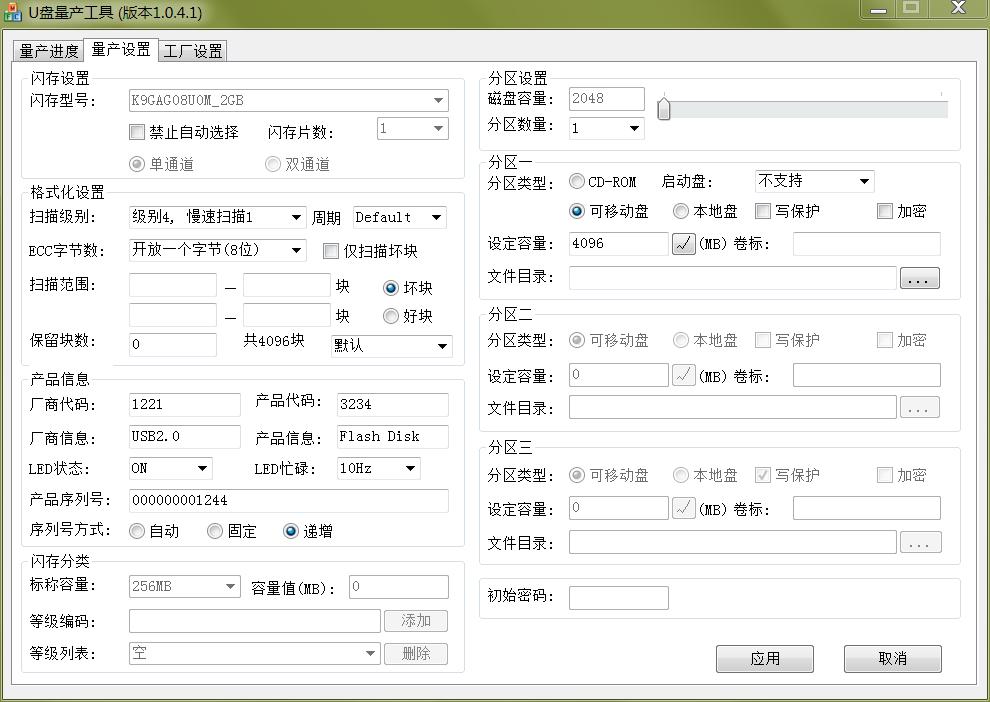Click the disk capacity slider thumb
This screenshot has height=702, width=990.
pyautogui.click(x=664, y=109)
